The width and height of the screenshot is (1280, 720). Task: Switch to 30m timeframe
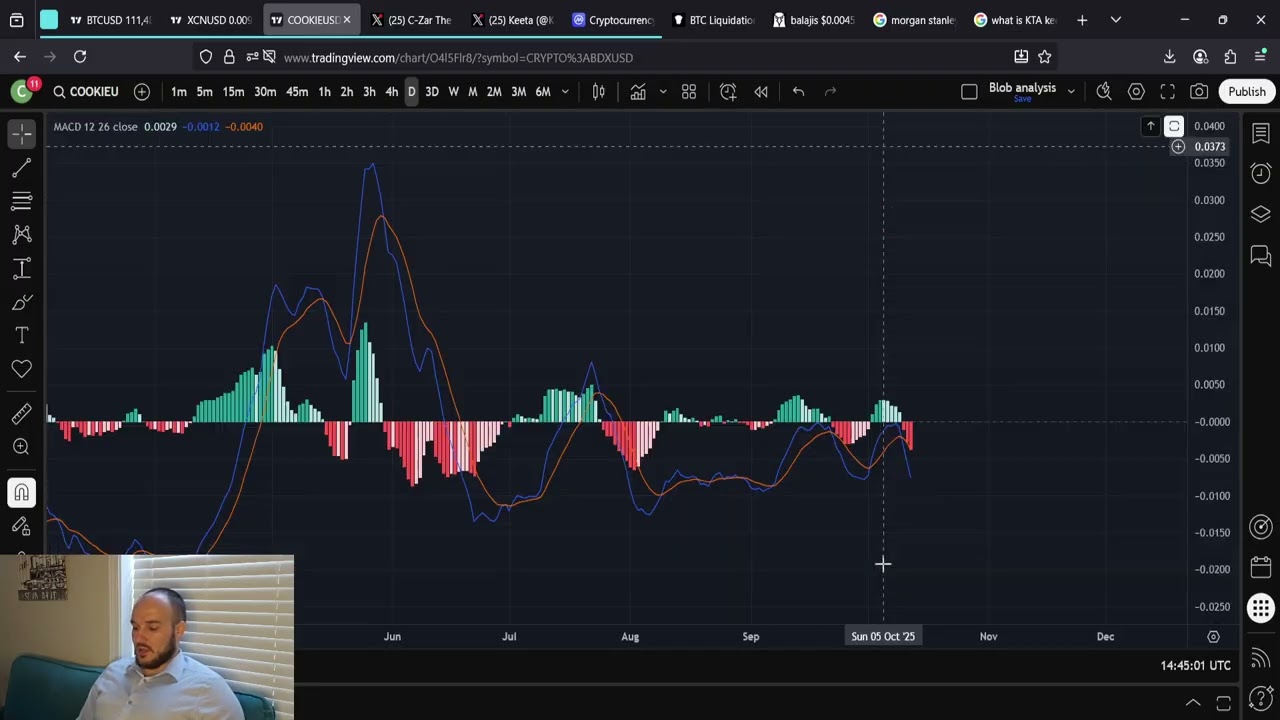[265, 92]
